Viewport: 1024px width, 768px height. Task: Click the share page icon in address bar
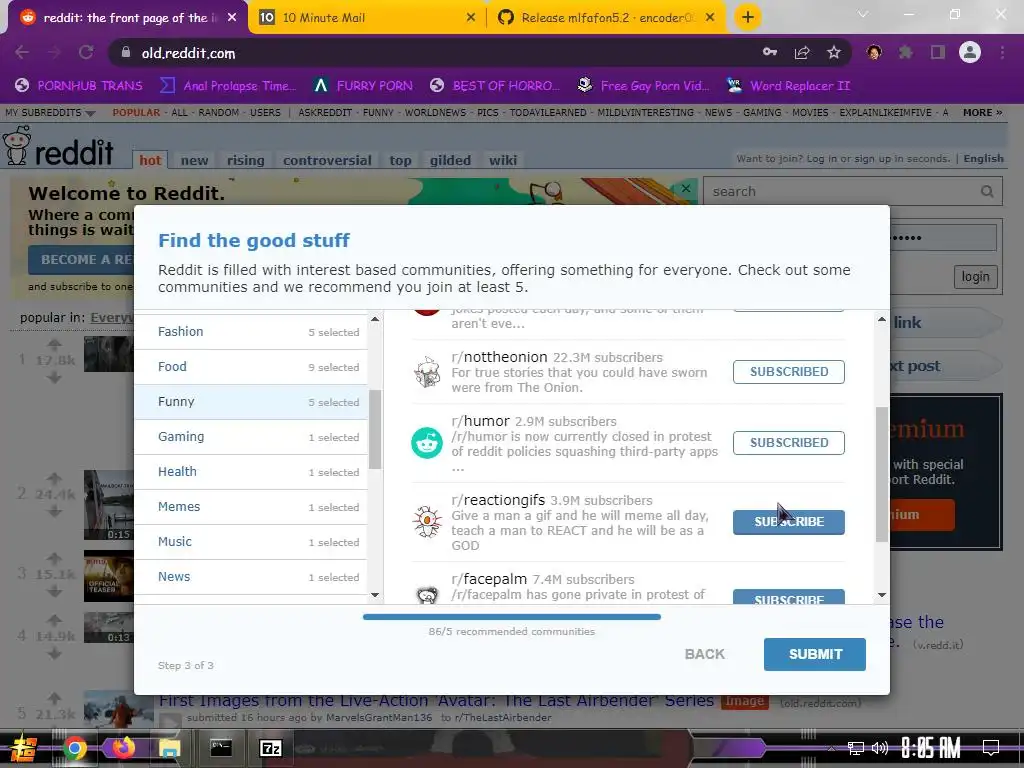(802, 53)
